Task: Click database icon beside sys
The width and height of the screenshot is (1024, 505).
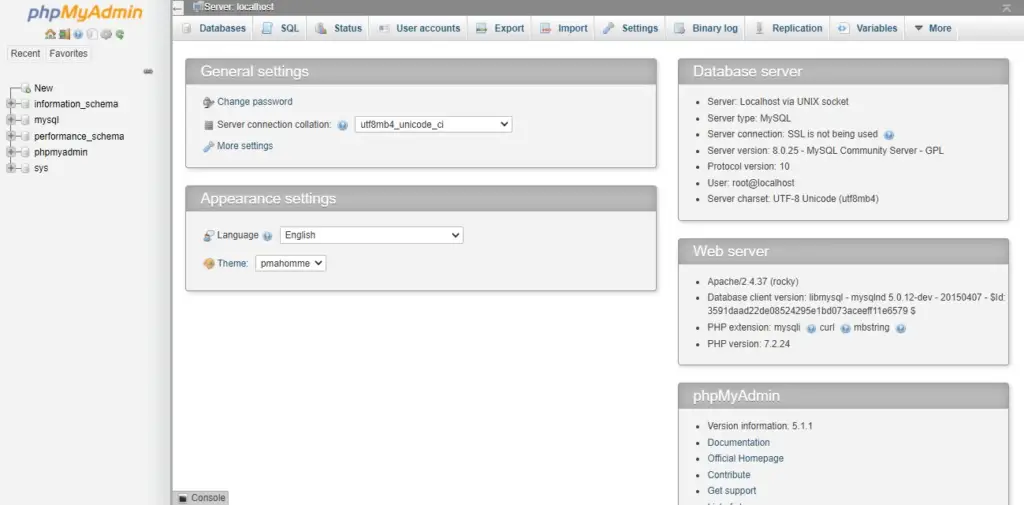Action: [25, 169]
